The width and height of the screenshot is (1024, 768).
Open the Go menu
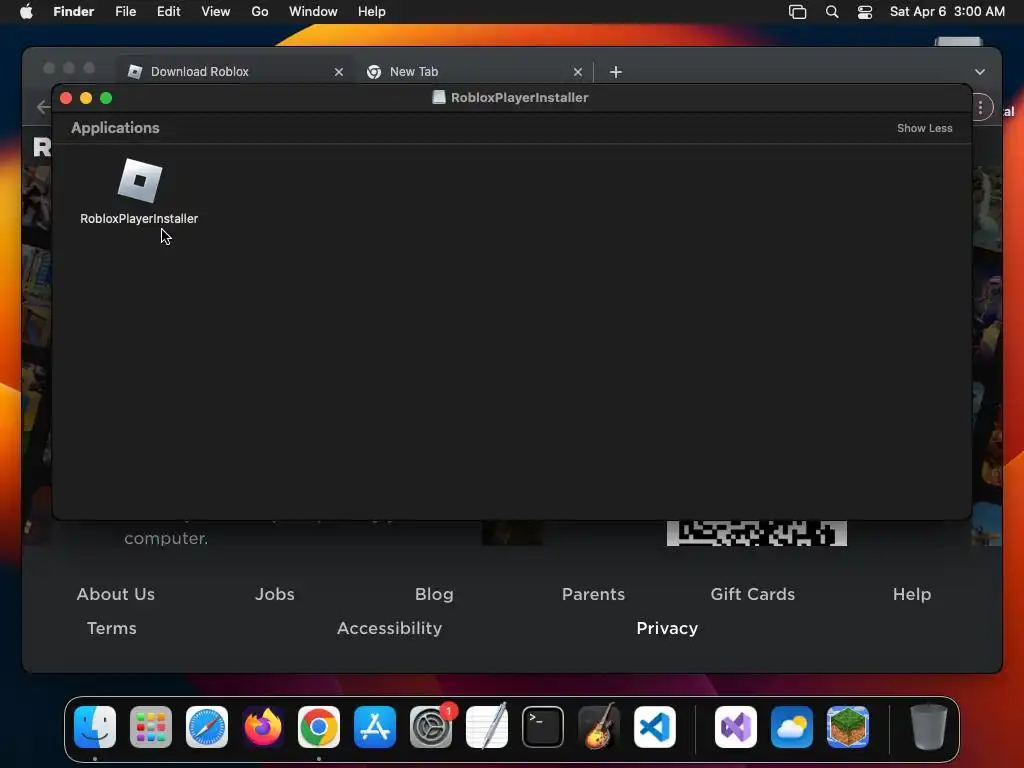[x=260, y=12]
